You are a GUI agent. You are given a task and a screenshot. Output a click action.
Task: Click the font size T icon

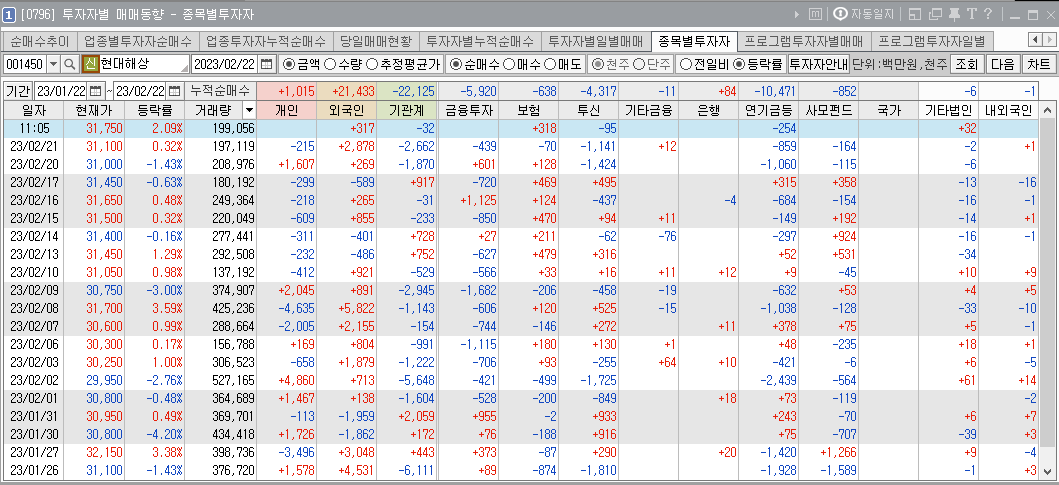pyautogui.click(x=971, y=15)
